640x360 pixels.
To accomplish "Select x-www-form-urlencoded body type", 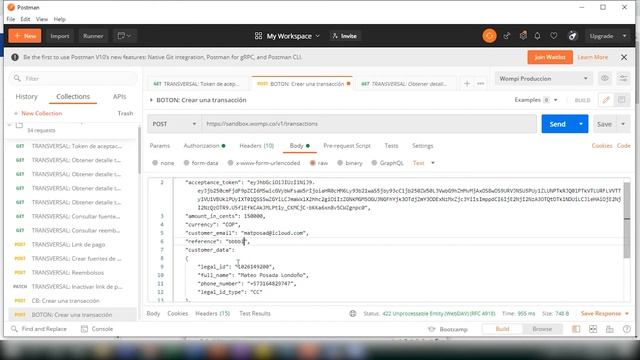I will click(231, 163).
